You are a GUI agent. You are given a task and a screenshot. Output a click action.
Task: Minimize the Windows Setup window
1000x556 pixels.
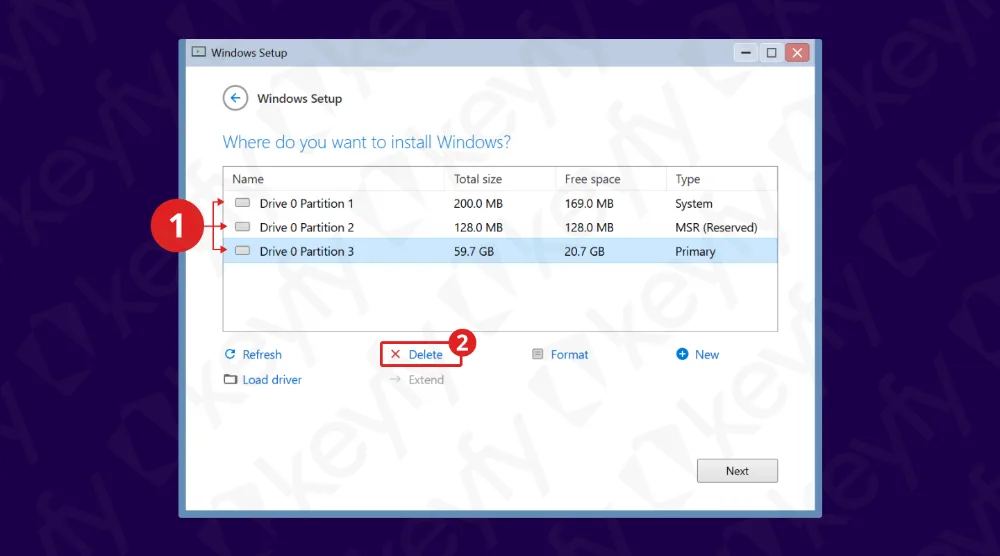point(746,52)
